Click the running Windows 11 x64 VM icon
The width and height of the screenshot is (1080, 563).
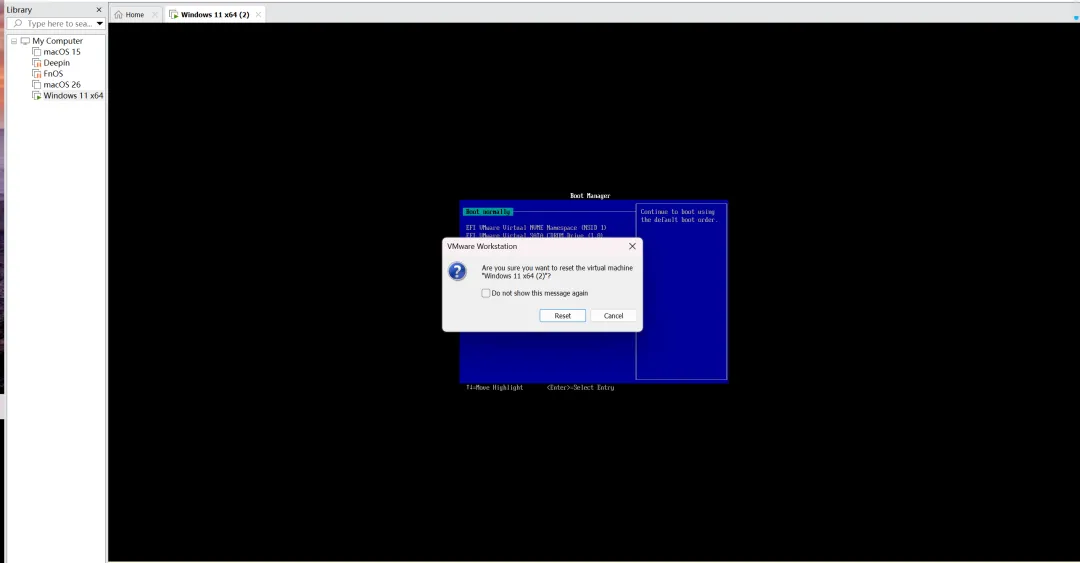37,96
